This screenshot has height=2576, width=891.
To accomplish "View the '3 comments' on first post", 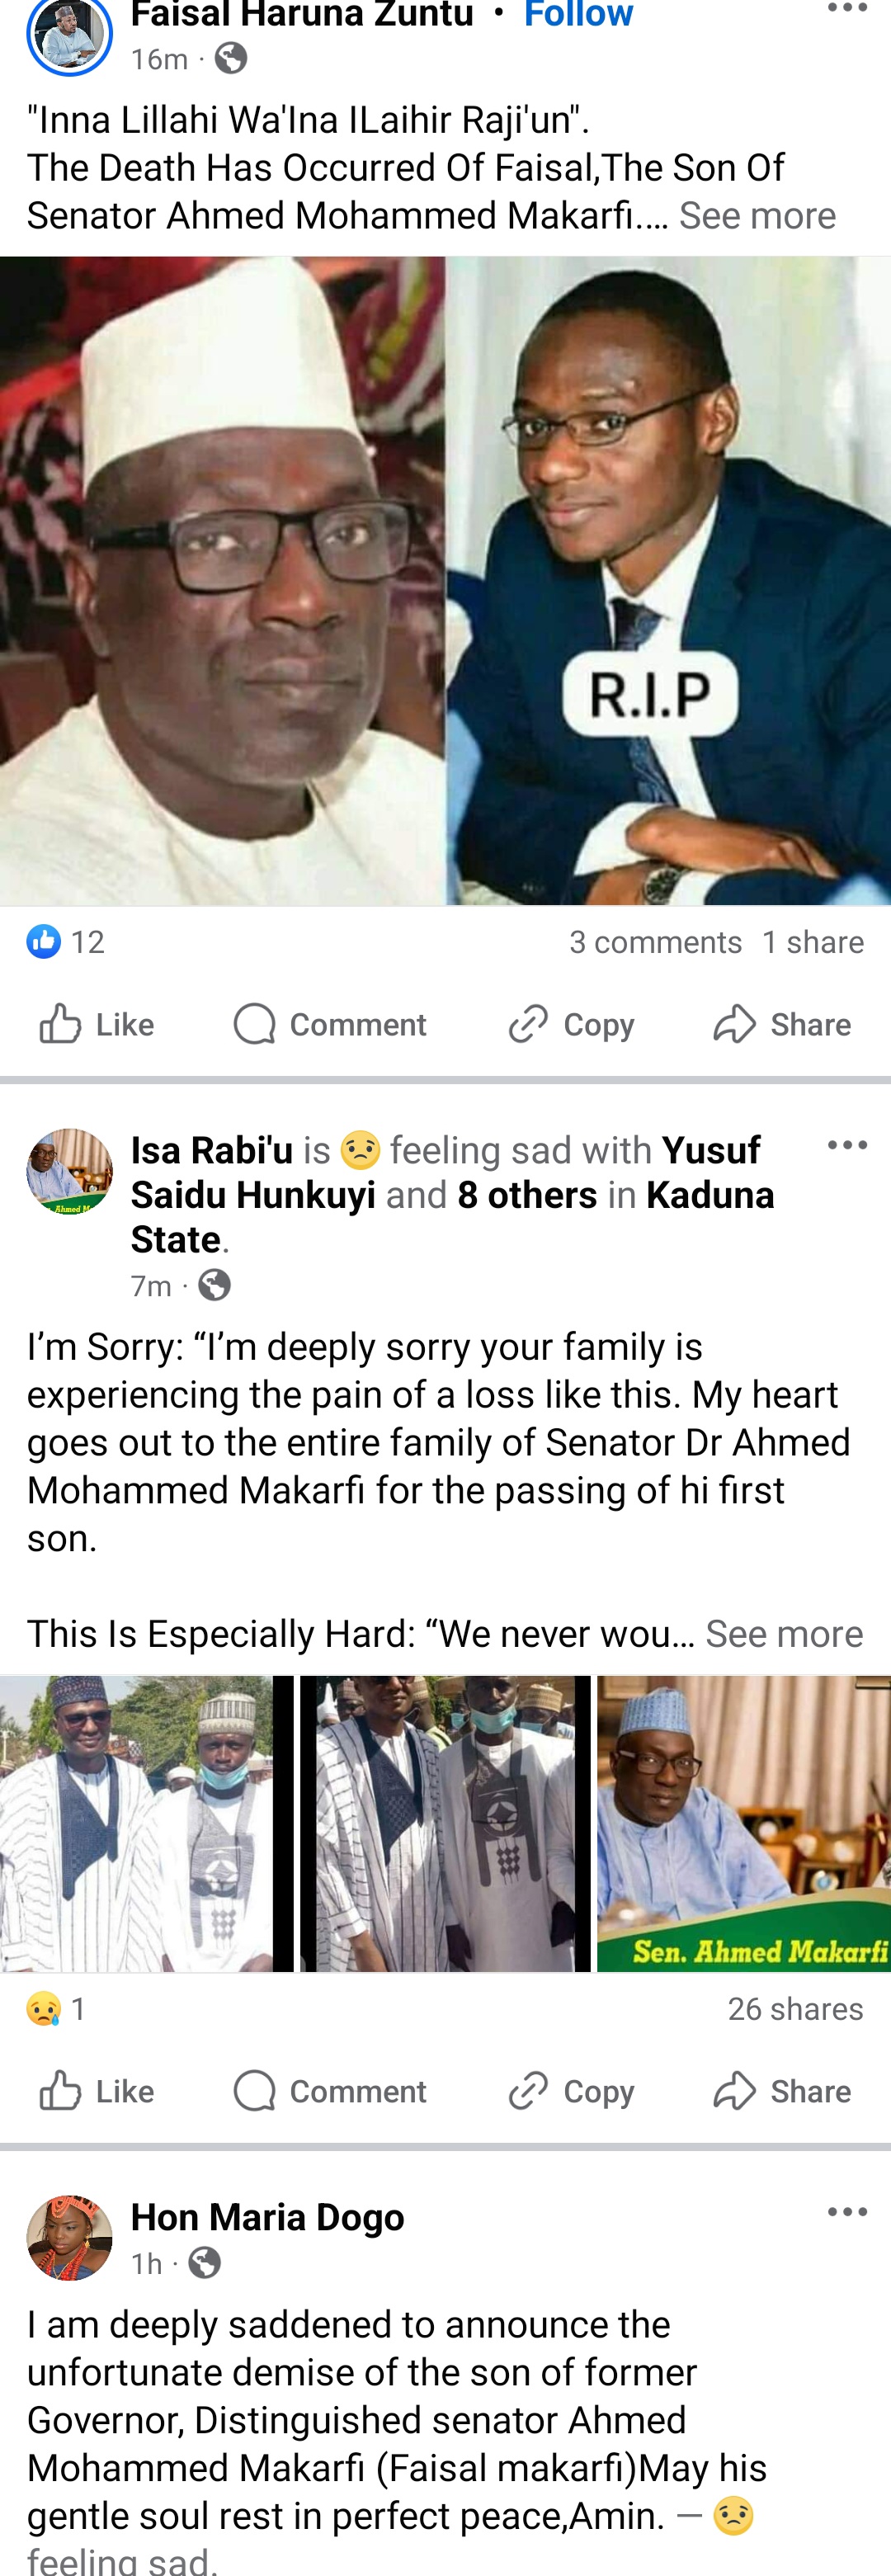I will 655,942.
